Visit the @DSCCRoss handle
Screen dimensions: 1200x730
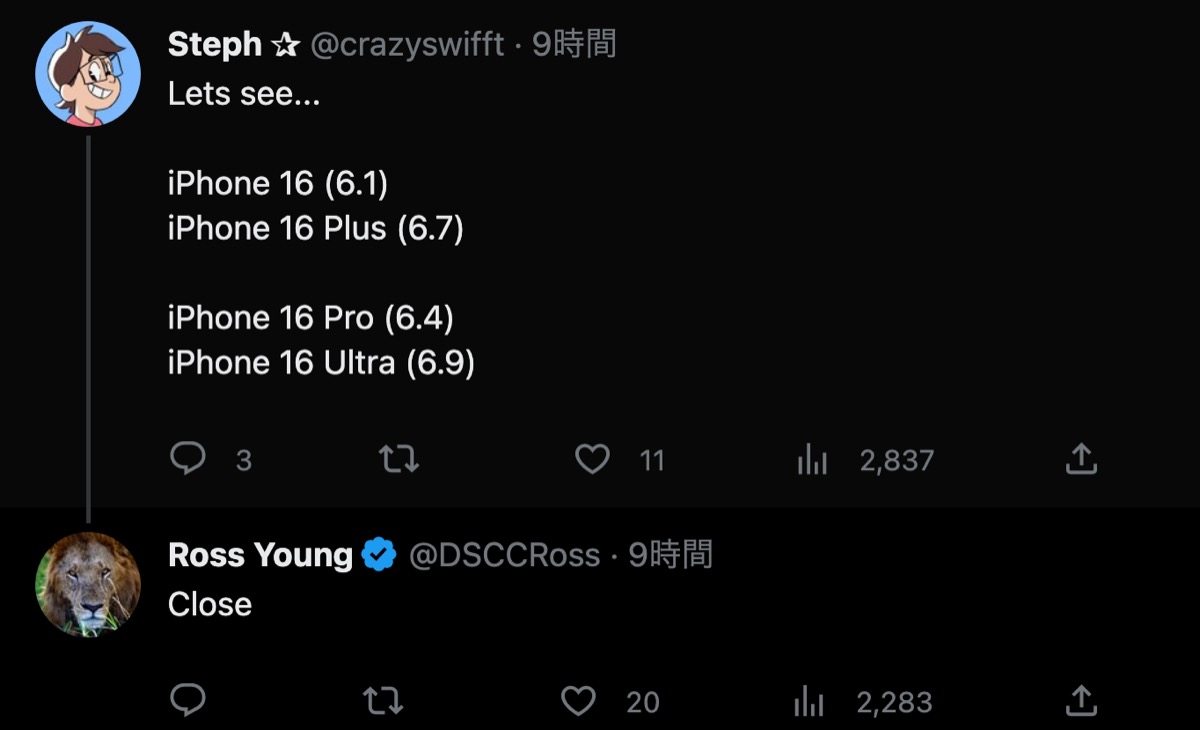coord(504,554)
